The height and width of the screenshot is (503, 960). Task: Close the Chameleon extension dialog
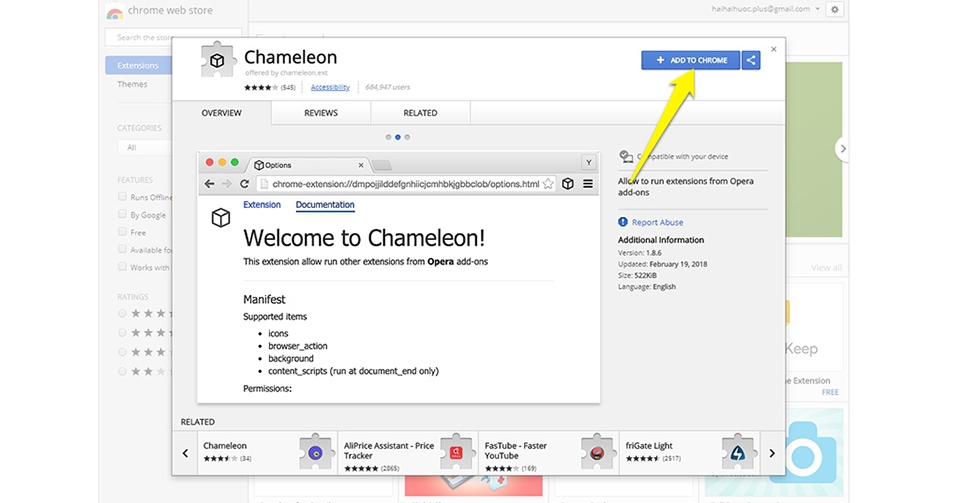tap(774, 49)
